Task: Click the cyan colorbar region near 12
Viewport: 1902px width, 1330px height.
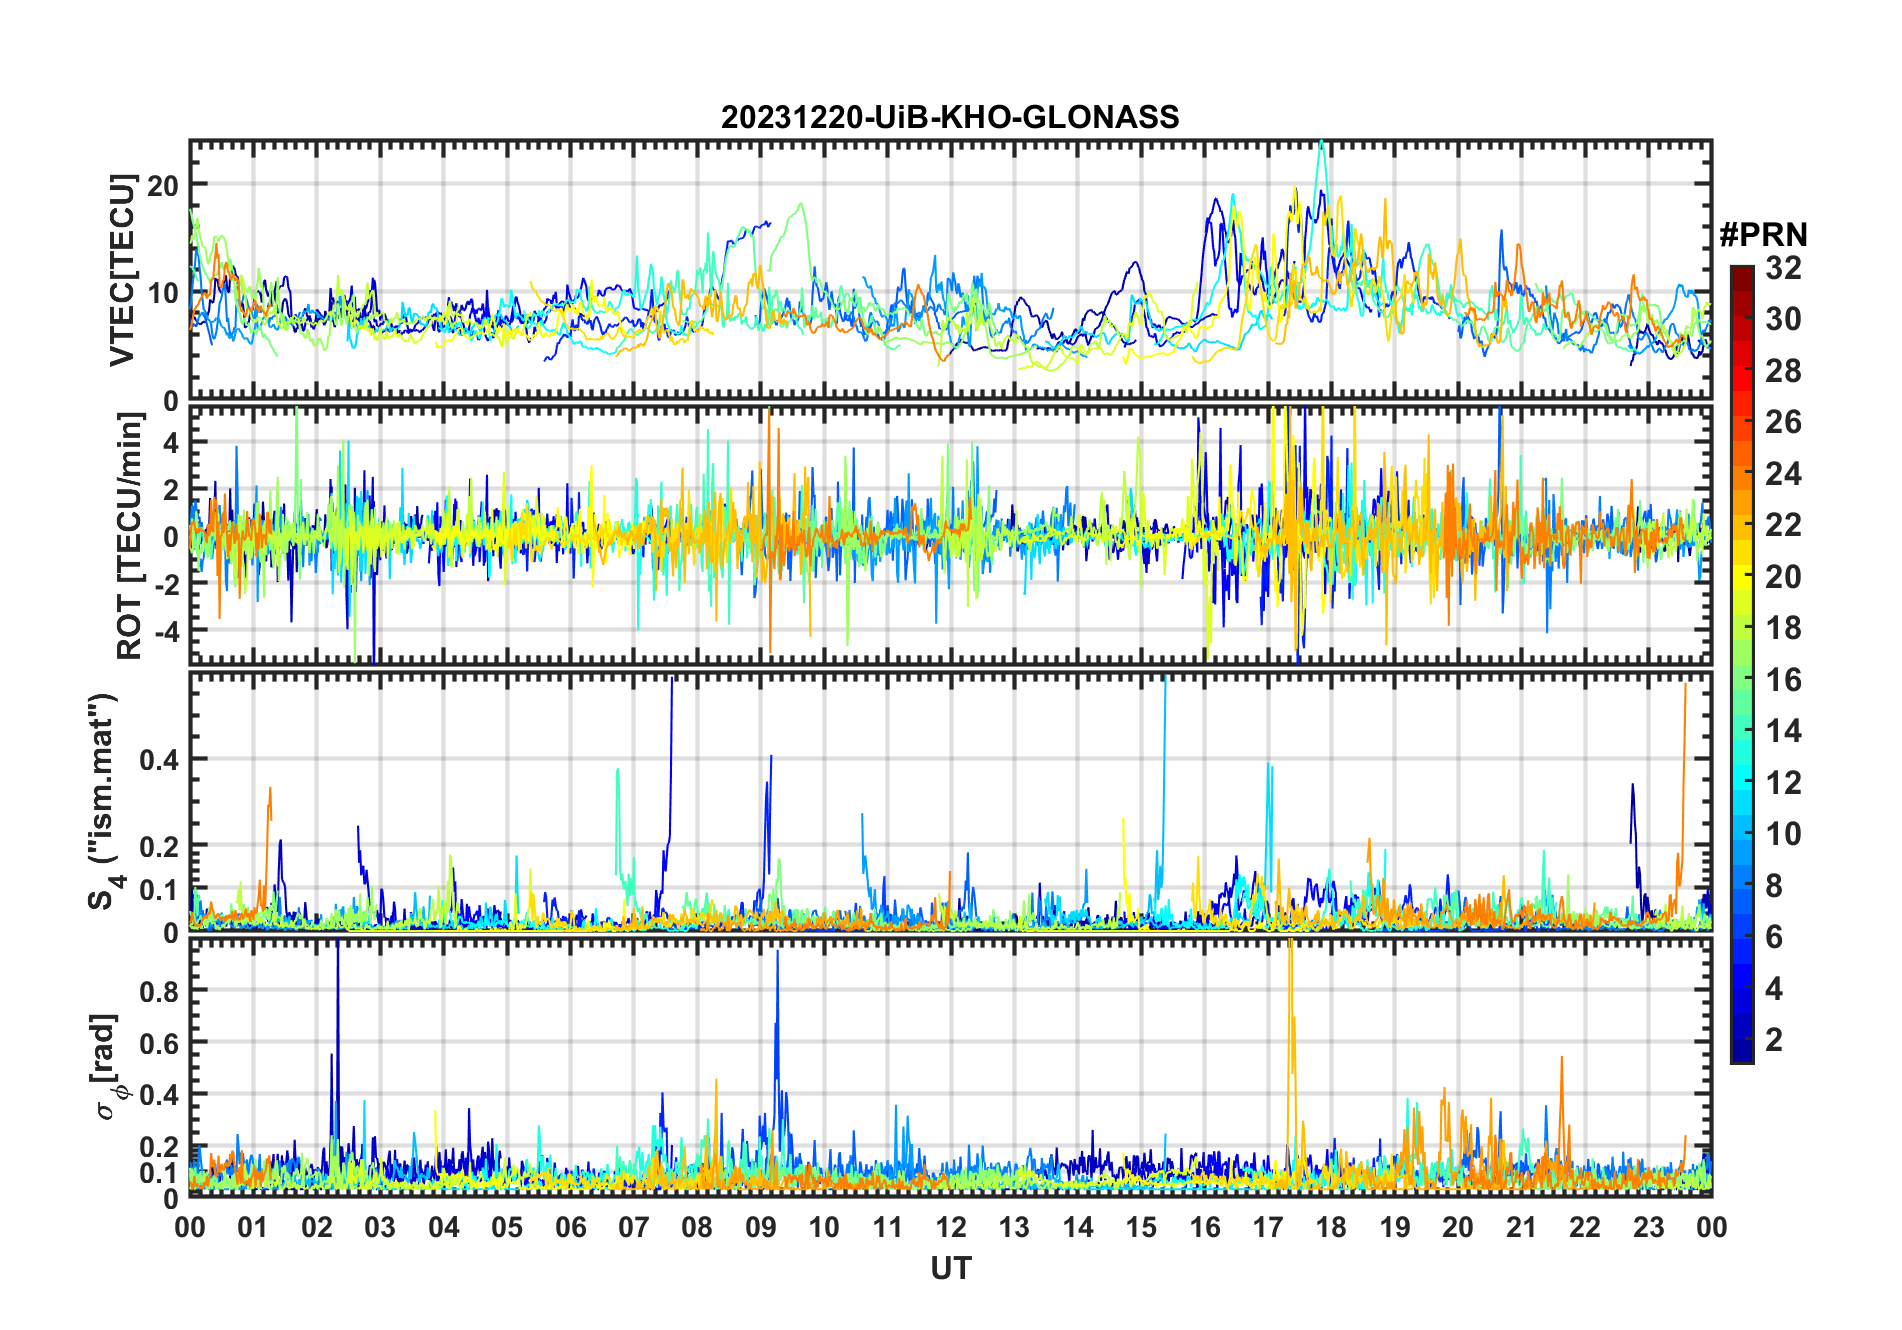Action: click(1742, 782)
